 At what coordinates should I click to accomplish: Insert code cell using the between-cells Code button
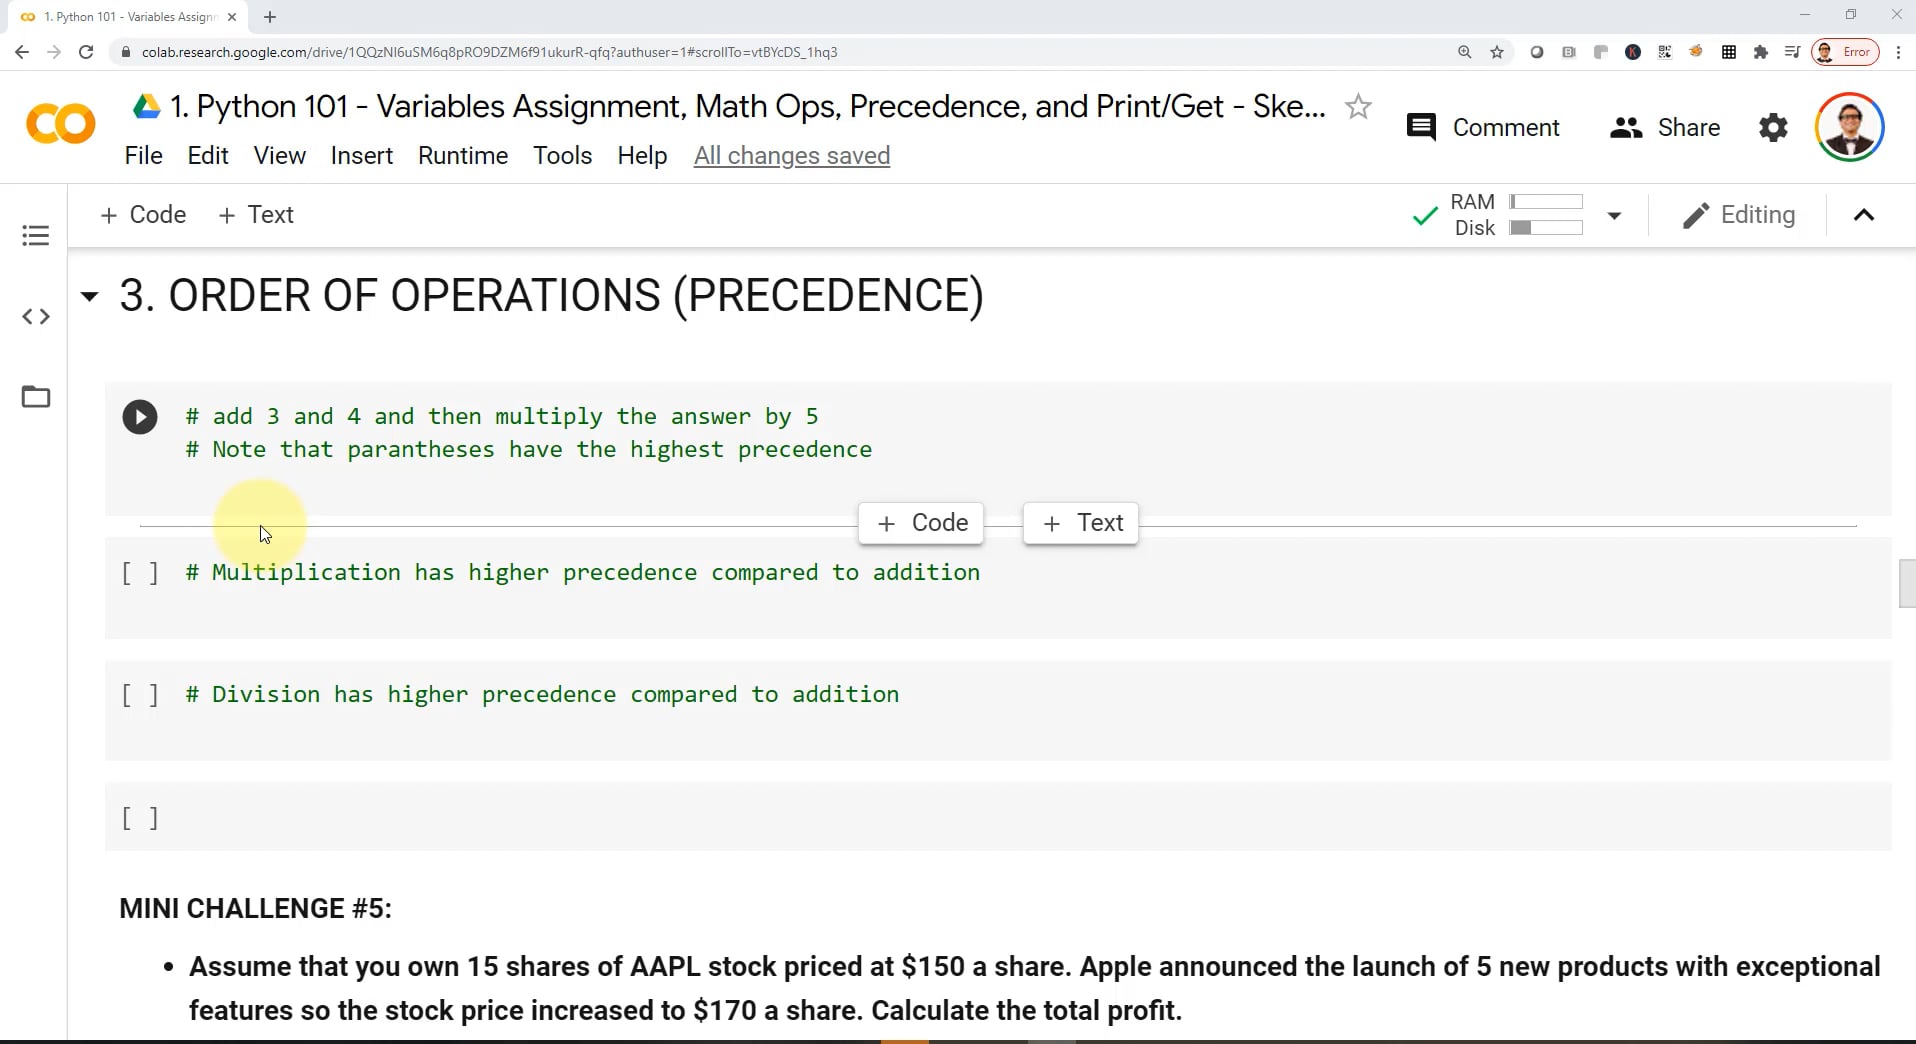click(x=921, y=523)
